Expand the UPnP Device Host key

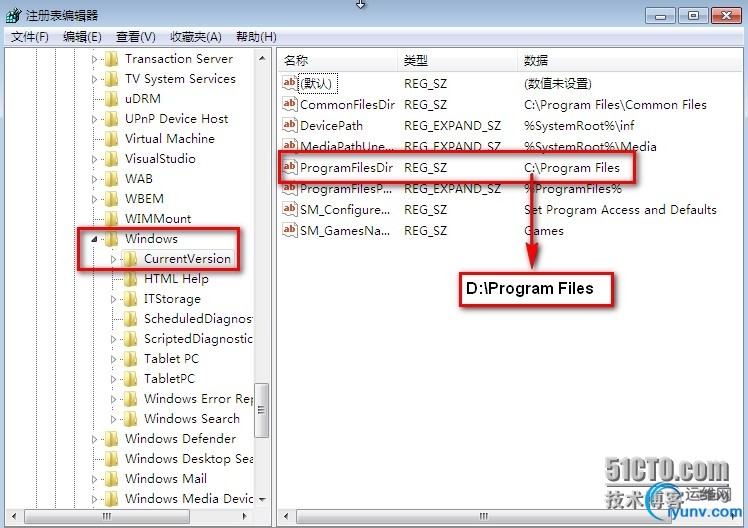(x=94, y=119)
